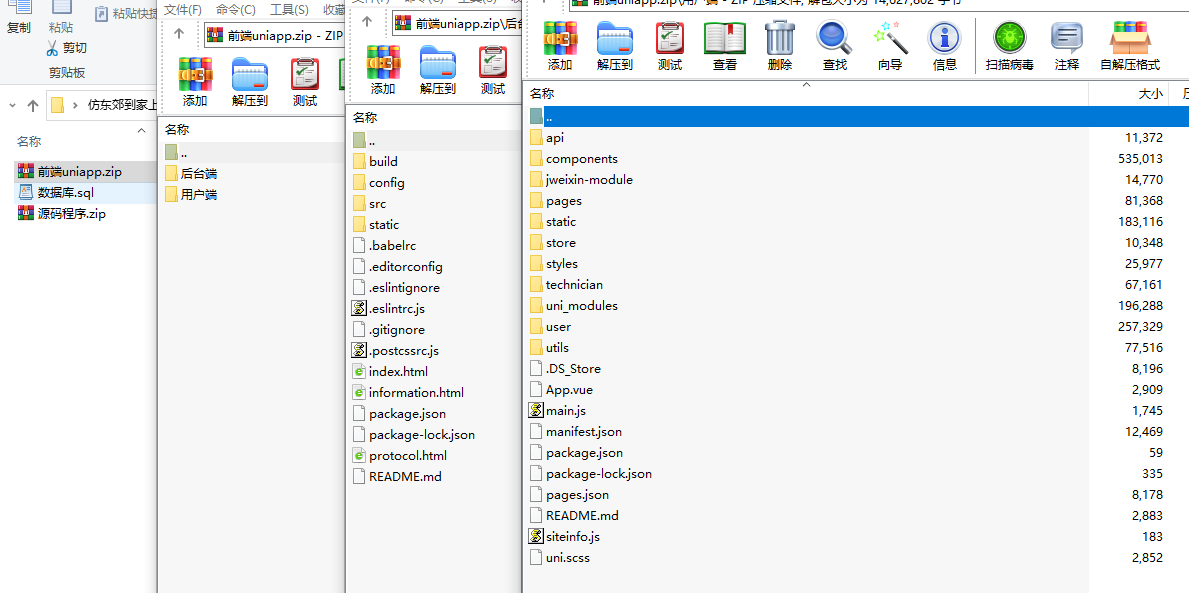This screenshot has width=1189, height=593.
Task: Select information.html in the file list
Action: pyautogui.click(x=416, y=393)
